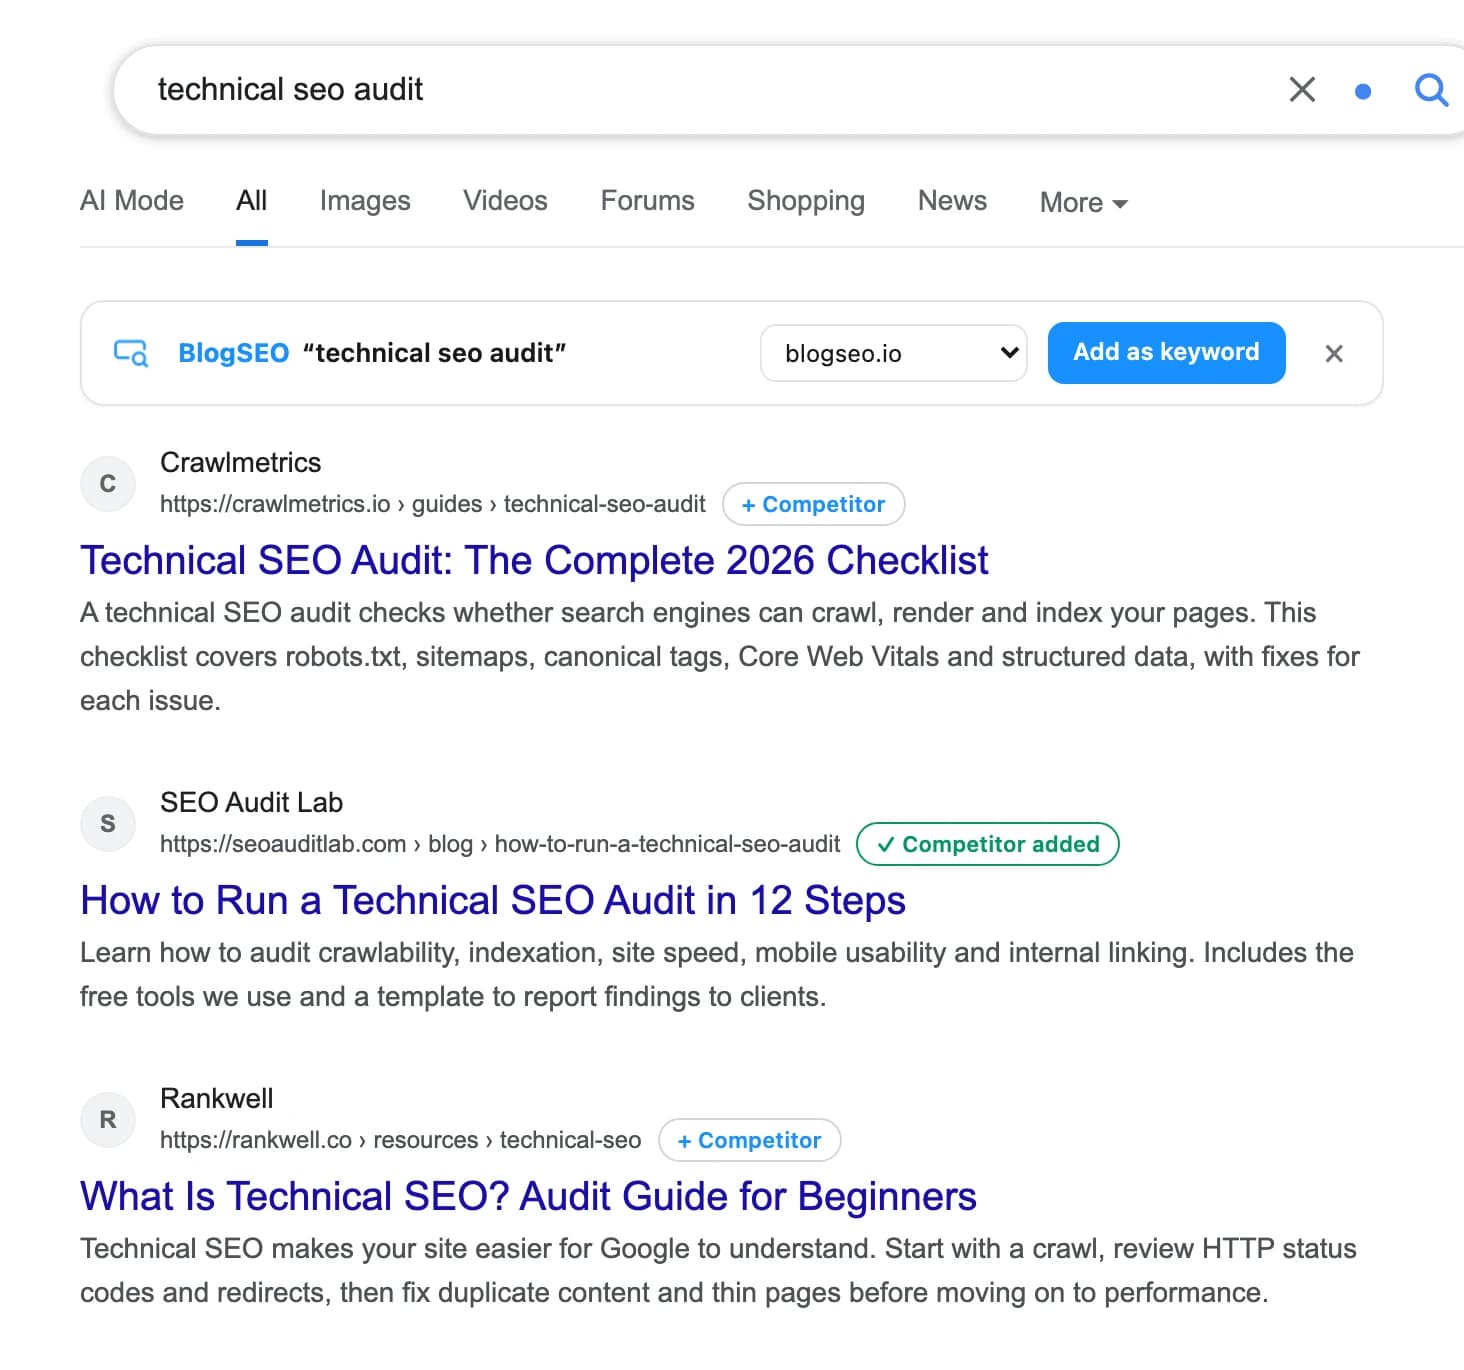1464x1370 pixels.
Task: Click the Crawlmetrics favicon circle
Action: pos(108,484)
